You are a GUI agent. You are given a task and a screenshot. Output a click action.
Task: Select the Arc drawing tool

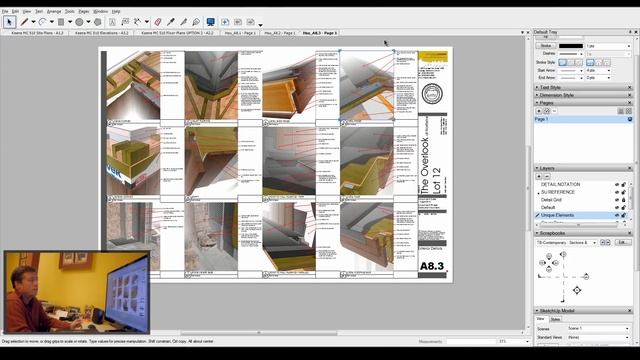coord(42,22)
